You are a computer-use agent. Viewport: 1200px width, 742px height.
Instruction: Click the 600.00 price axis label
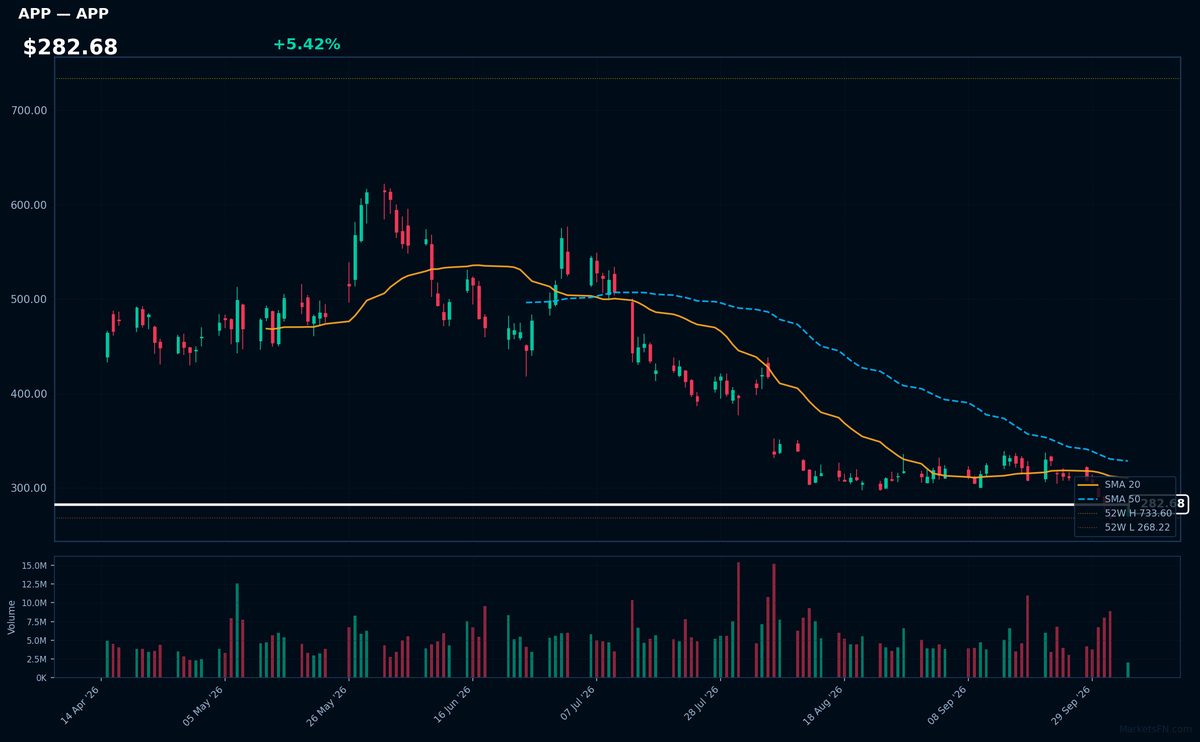(29, 205)
